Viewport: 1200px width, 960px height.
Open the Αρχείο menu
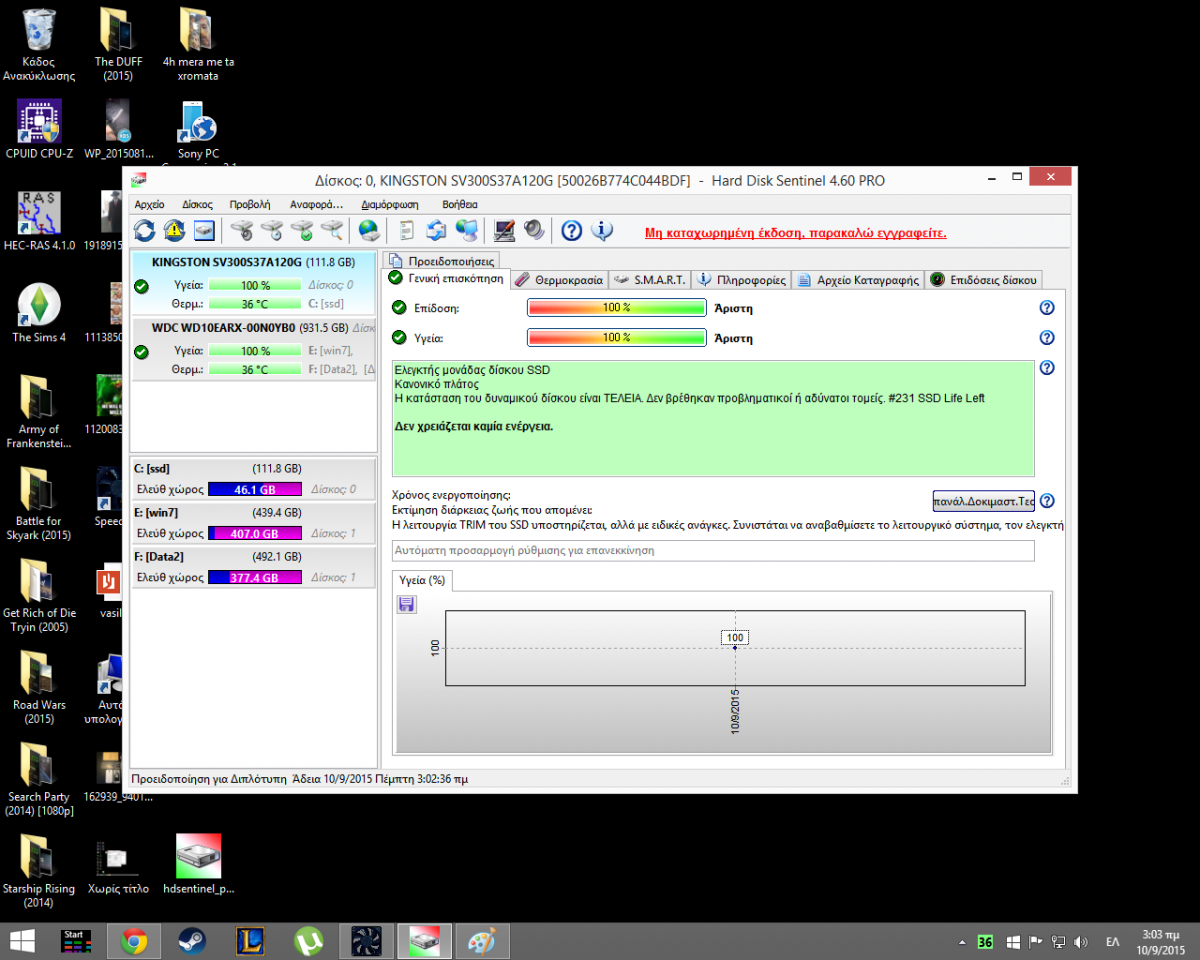149,204
